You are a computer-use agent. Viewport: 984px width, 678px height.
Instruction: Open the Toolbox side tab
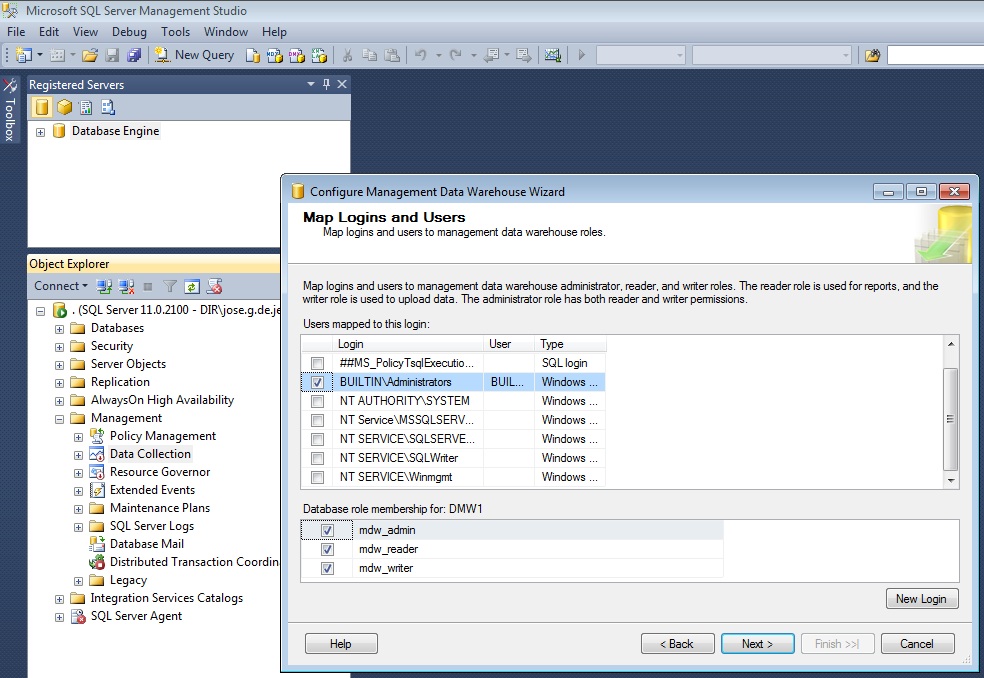click(9, 109)
